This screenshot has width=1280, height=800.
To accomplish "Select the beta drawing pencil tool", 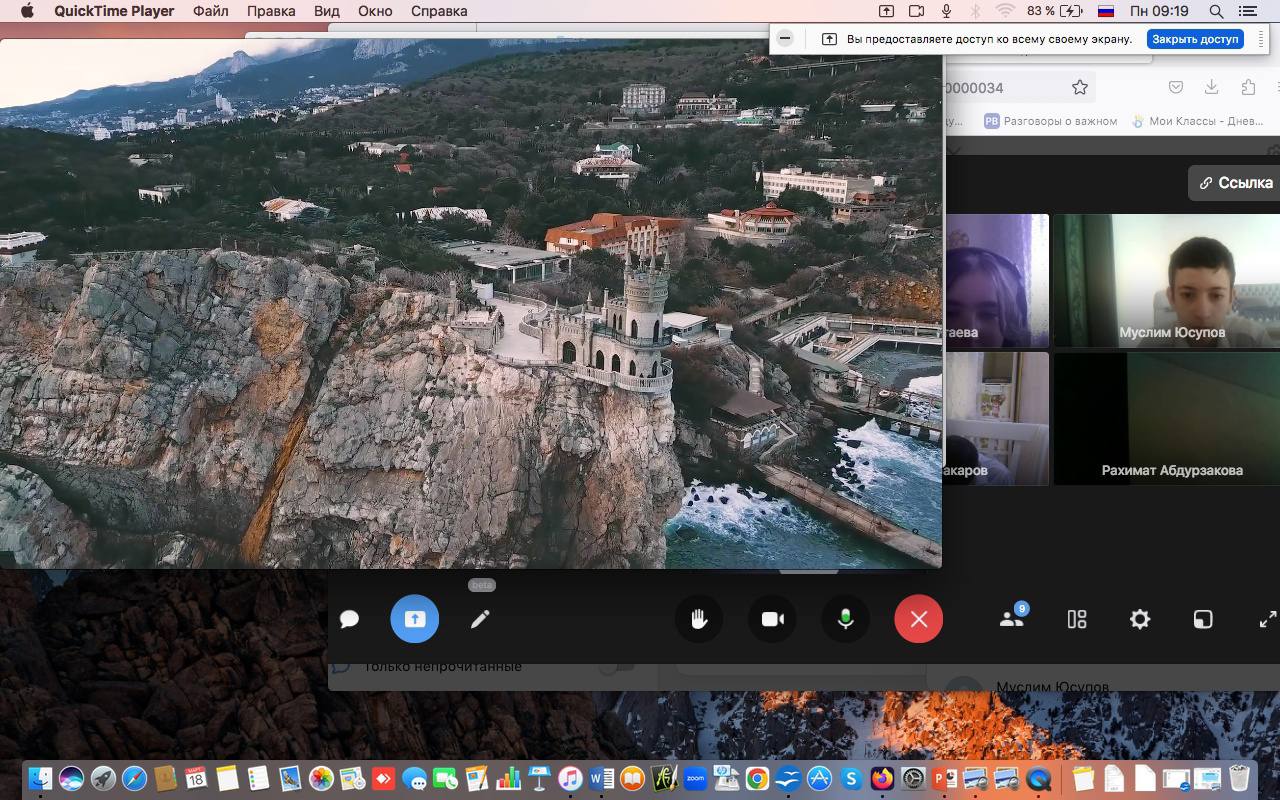I will tap(480, 619).
